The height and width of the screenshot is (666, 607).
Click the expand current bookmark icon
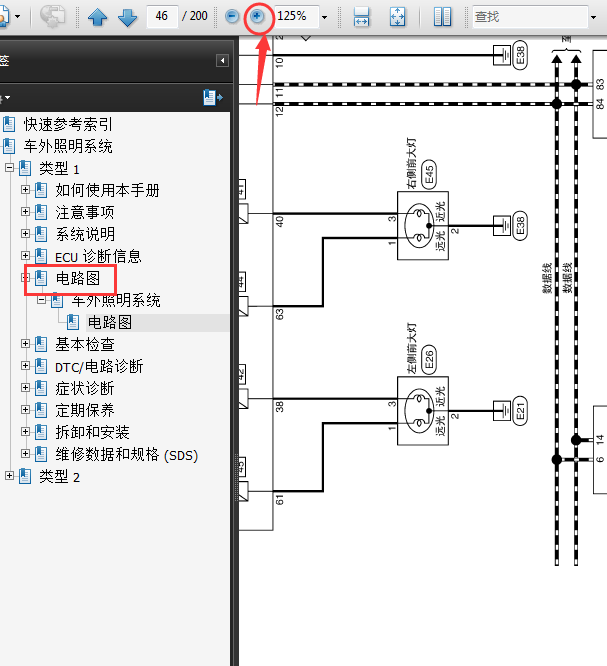coord(213,97)
